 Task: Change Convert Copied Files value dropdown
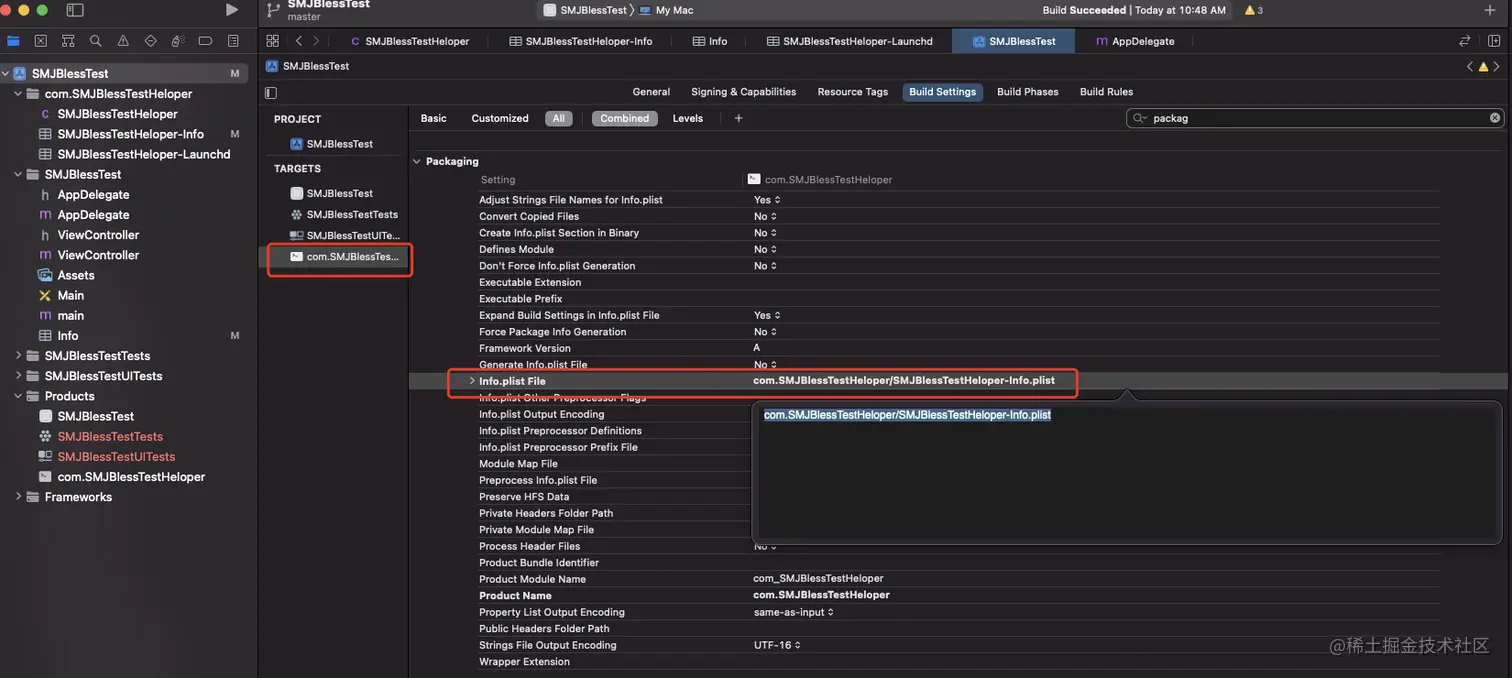click(766, 216)
